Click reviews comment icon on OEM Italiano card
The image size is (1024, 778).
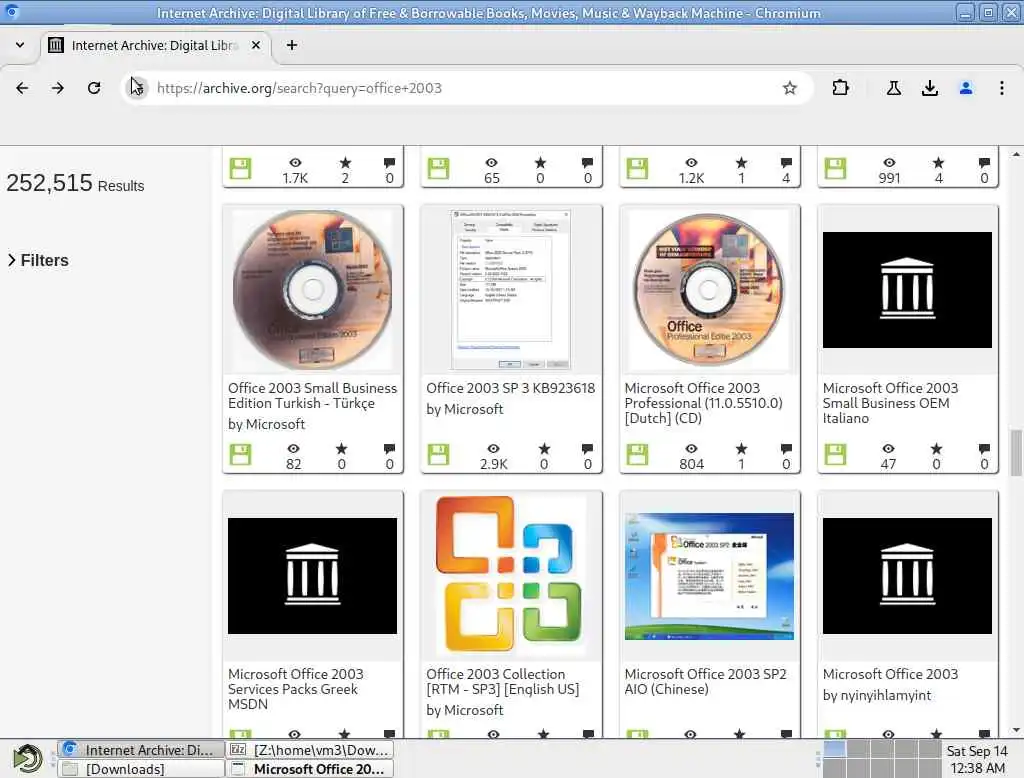[984, 448]
